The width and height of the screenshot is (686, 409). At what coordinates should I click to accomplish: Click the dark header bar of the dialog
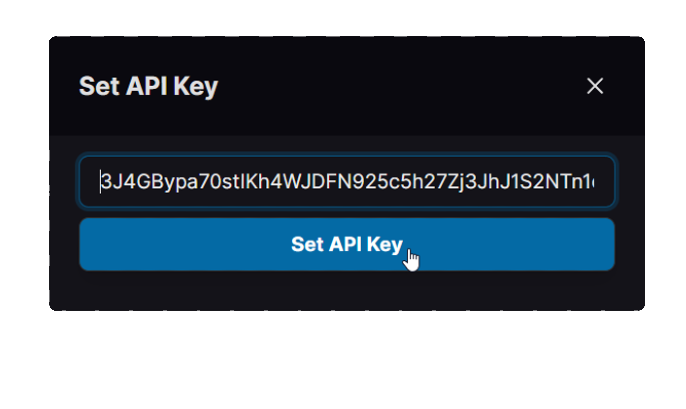tap(347, 86)
